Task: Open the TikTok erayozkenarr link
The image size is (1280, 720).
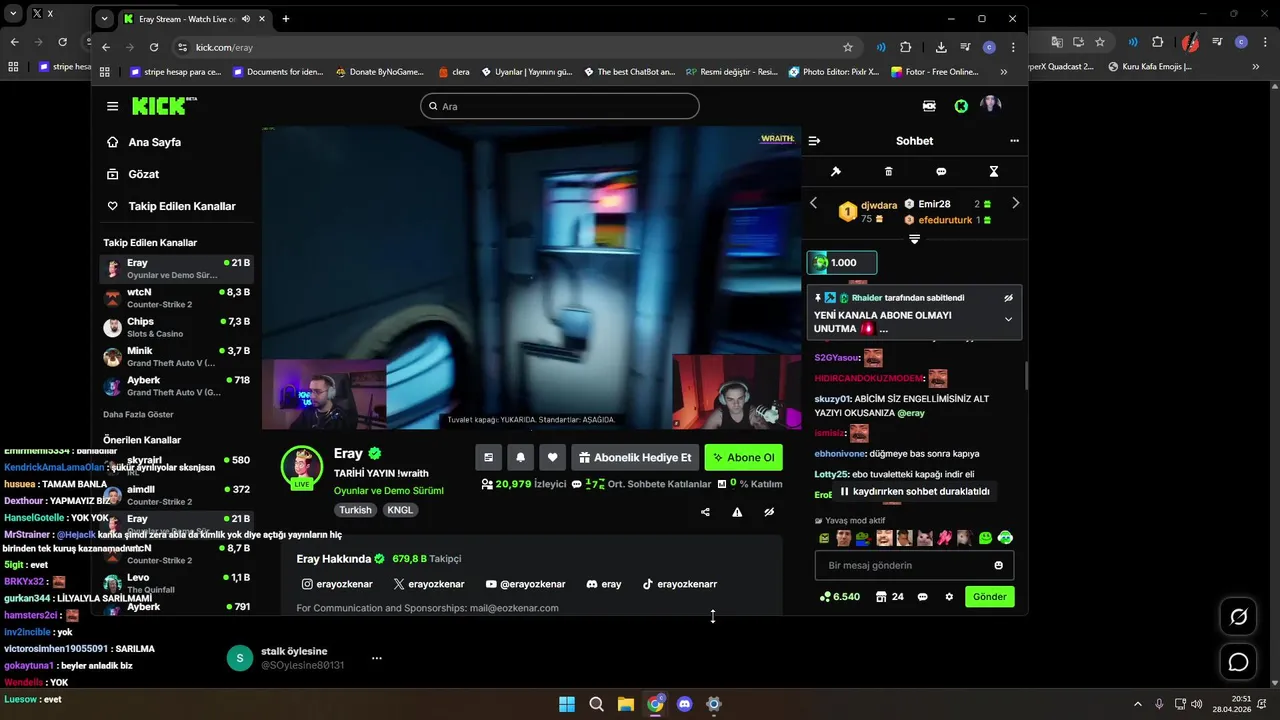Action: [679, 584]
